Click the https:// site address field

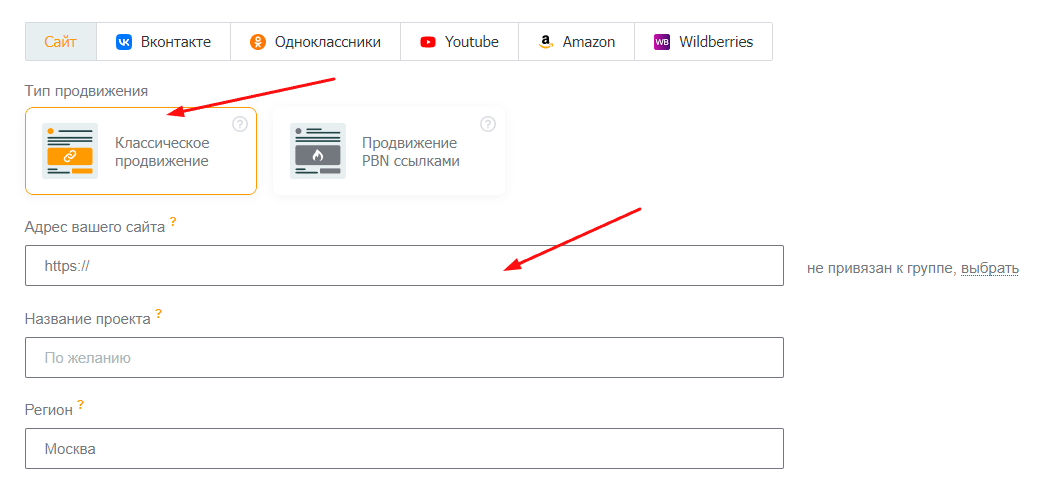404,266
